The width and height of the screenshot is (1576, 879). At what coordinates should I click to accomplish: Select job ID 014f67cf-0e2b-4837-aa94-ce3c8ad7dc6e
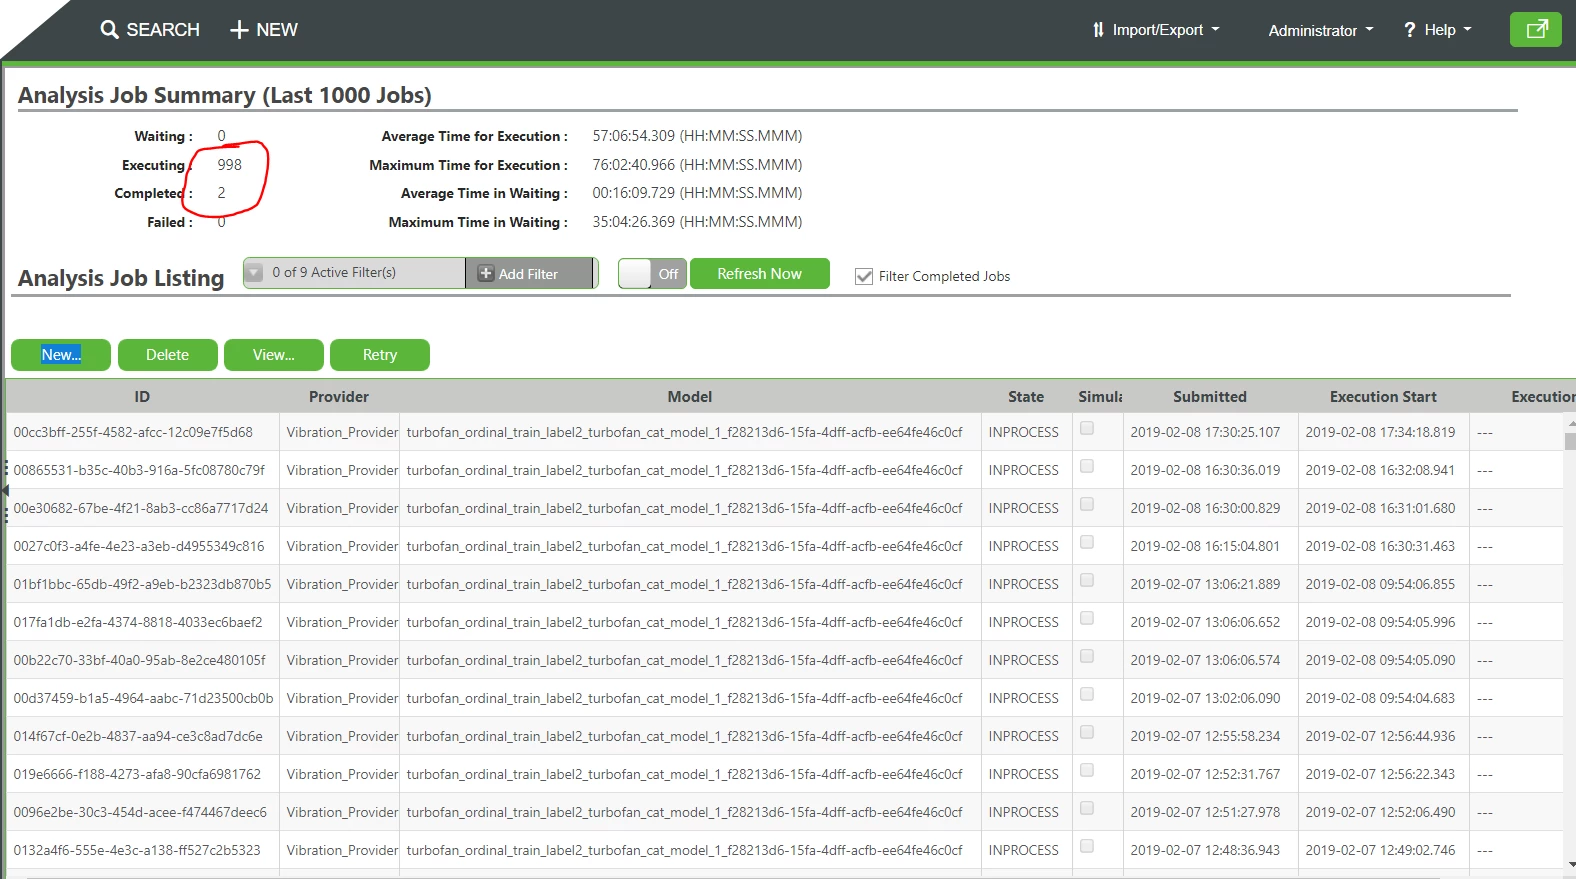point(138,736)
